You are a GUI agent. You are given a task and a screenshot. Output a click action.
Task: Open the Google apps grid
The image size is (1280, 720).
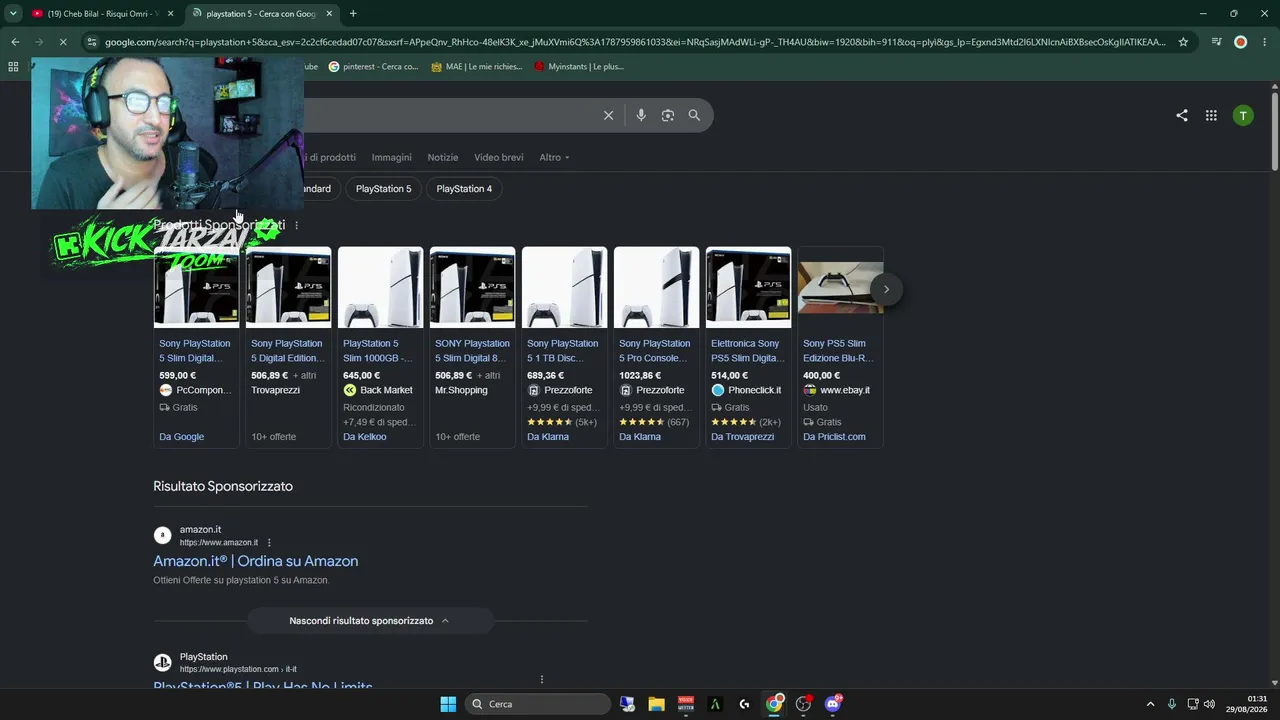(1211, 115)
